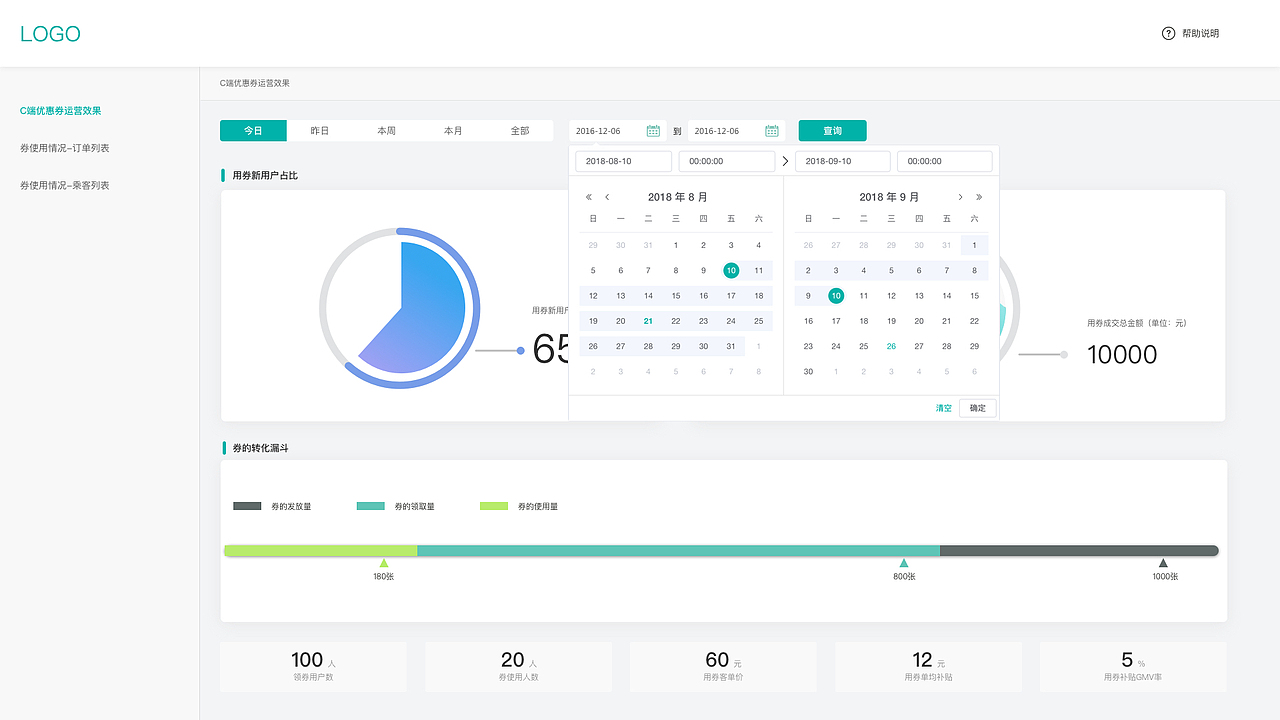1280x720 pixels.
Task: Click the 10000 total amount value
Action: [1122, 354]
